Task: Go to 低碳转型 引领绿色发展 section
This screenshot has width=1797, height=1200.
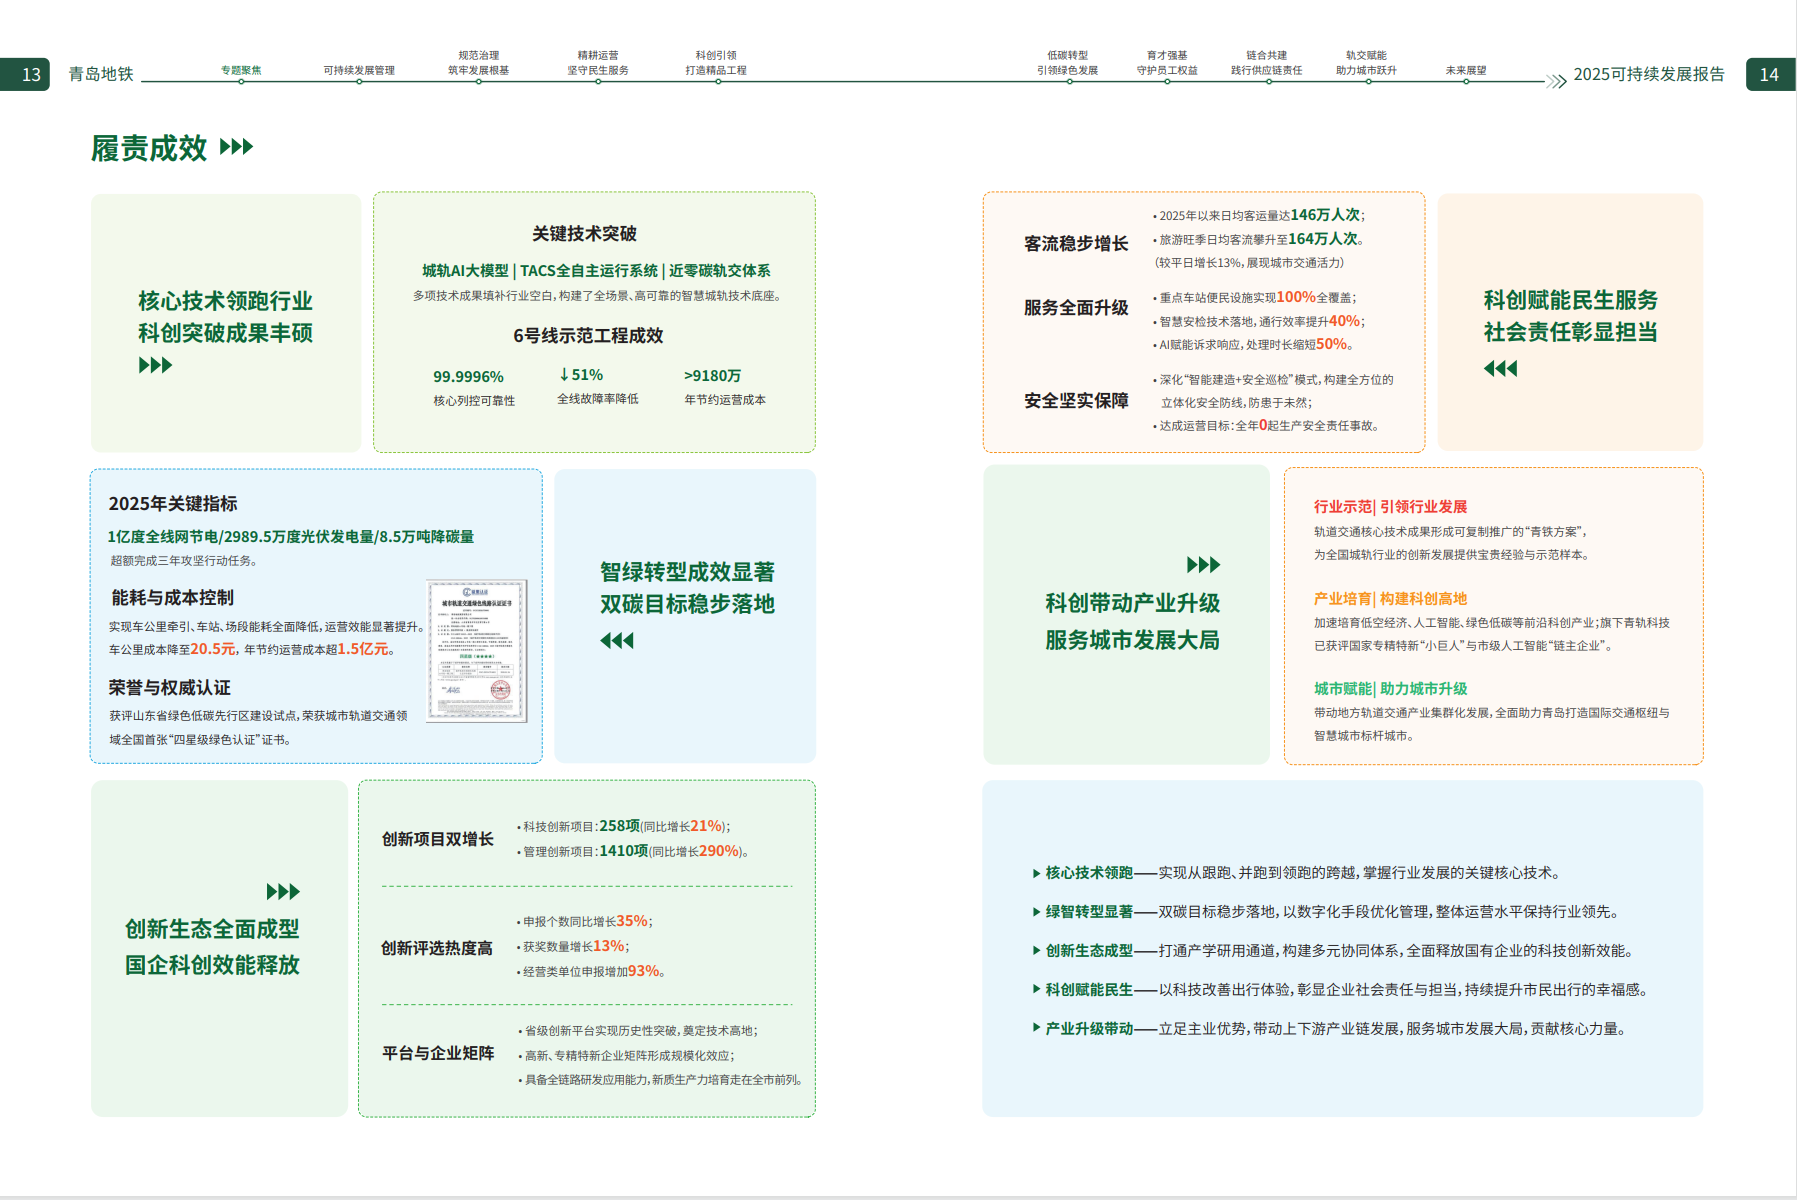Action: click(1067, 63)
